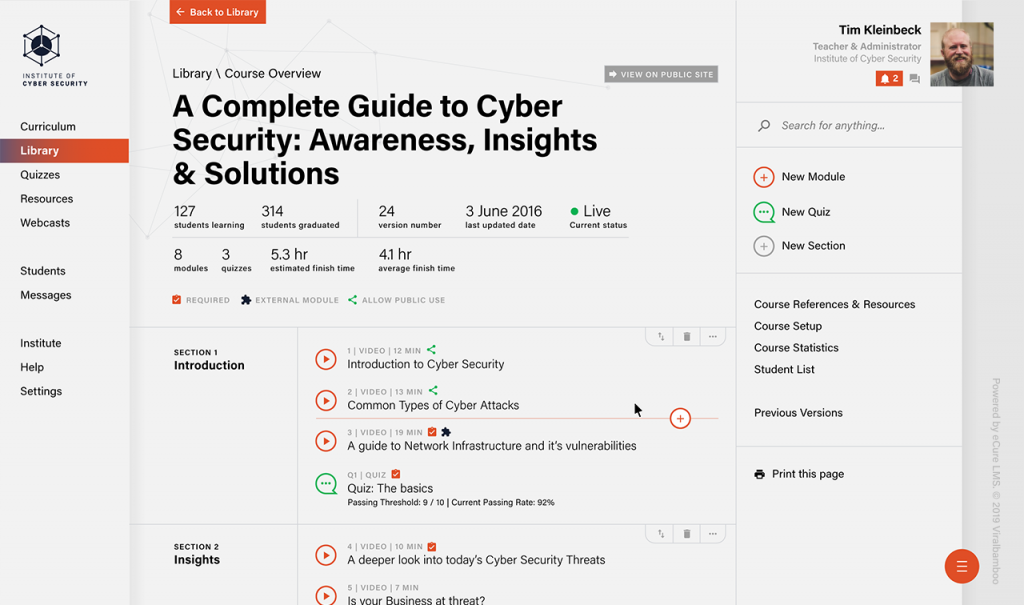Click the View on Public Site button

click(x=661, y=74)
